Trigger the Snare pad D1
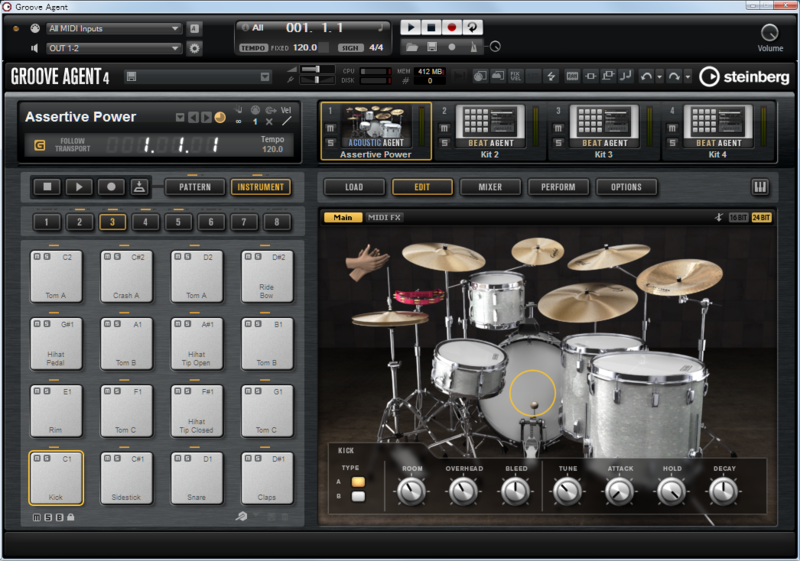800x561 pixels. (196, 478)
